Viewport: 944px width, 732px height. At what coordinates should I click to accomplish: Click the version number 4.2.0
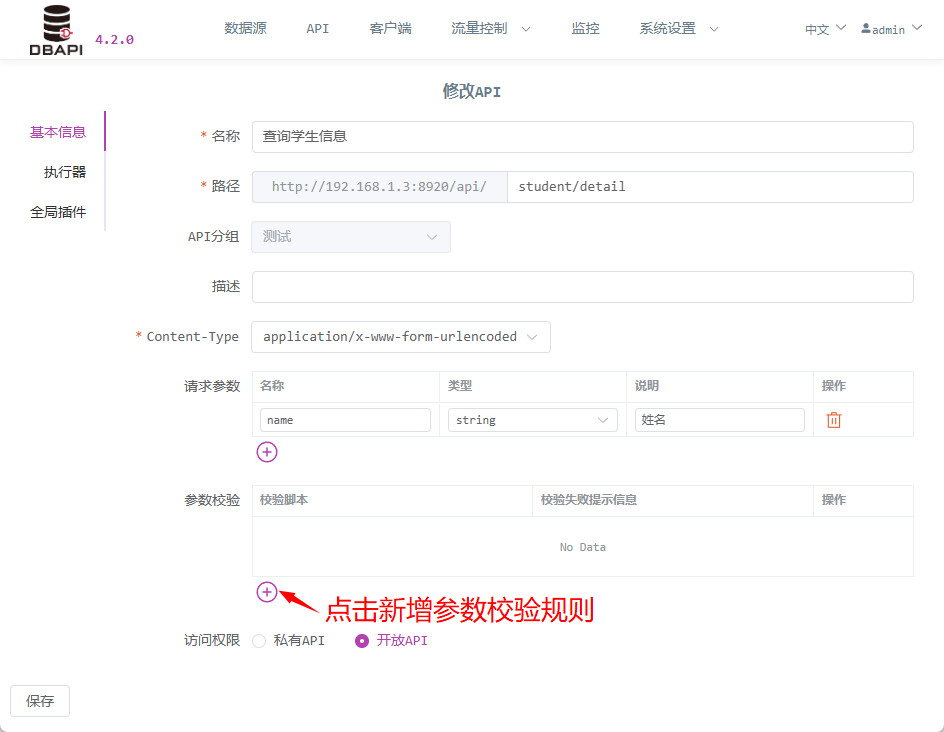click(x=114, y=40)
